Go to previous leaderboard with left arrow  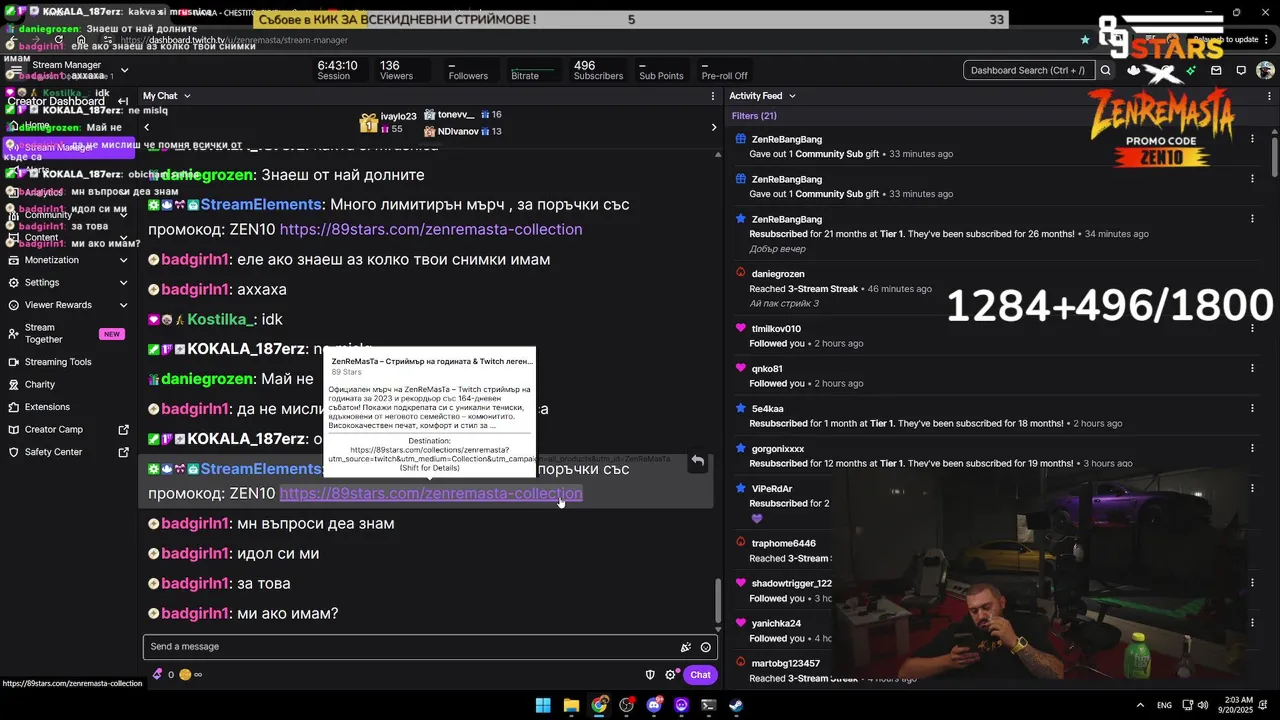click(146, 127)
